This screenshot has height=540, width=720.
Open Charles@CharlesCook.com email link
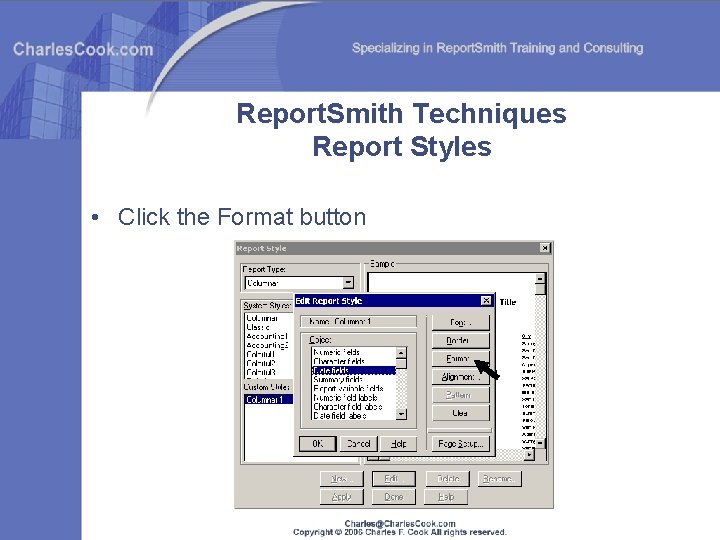[x=400, y=523]
